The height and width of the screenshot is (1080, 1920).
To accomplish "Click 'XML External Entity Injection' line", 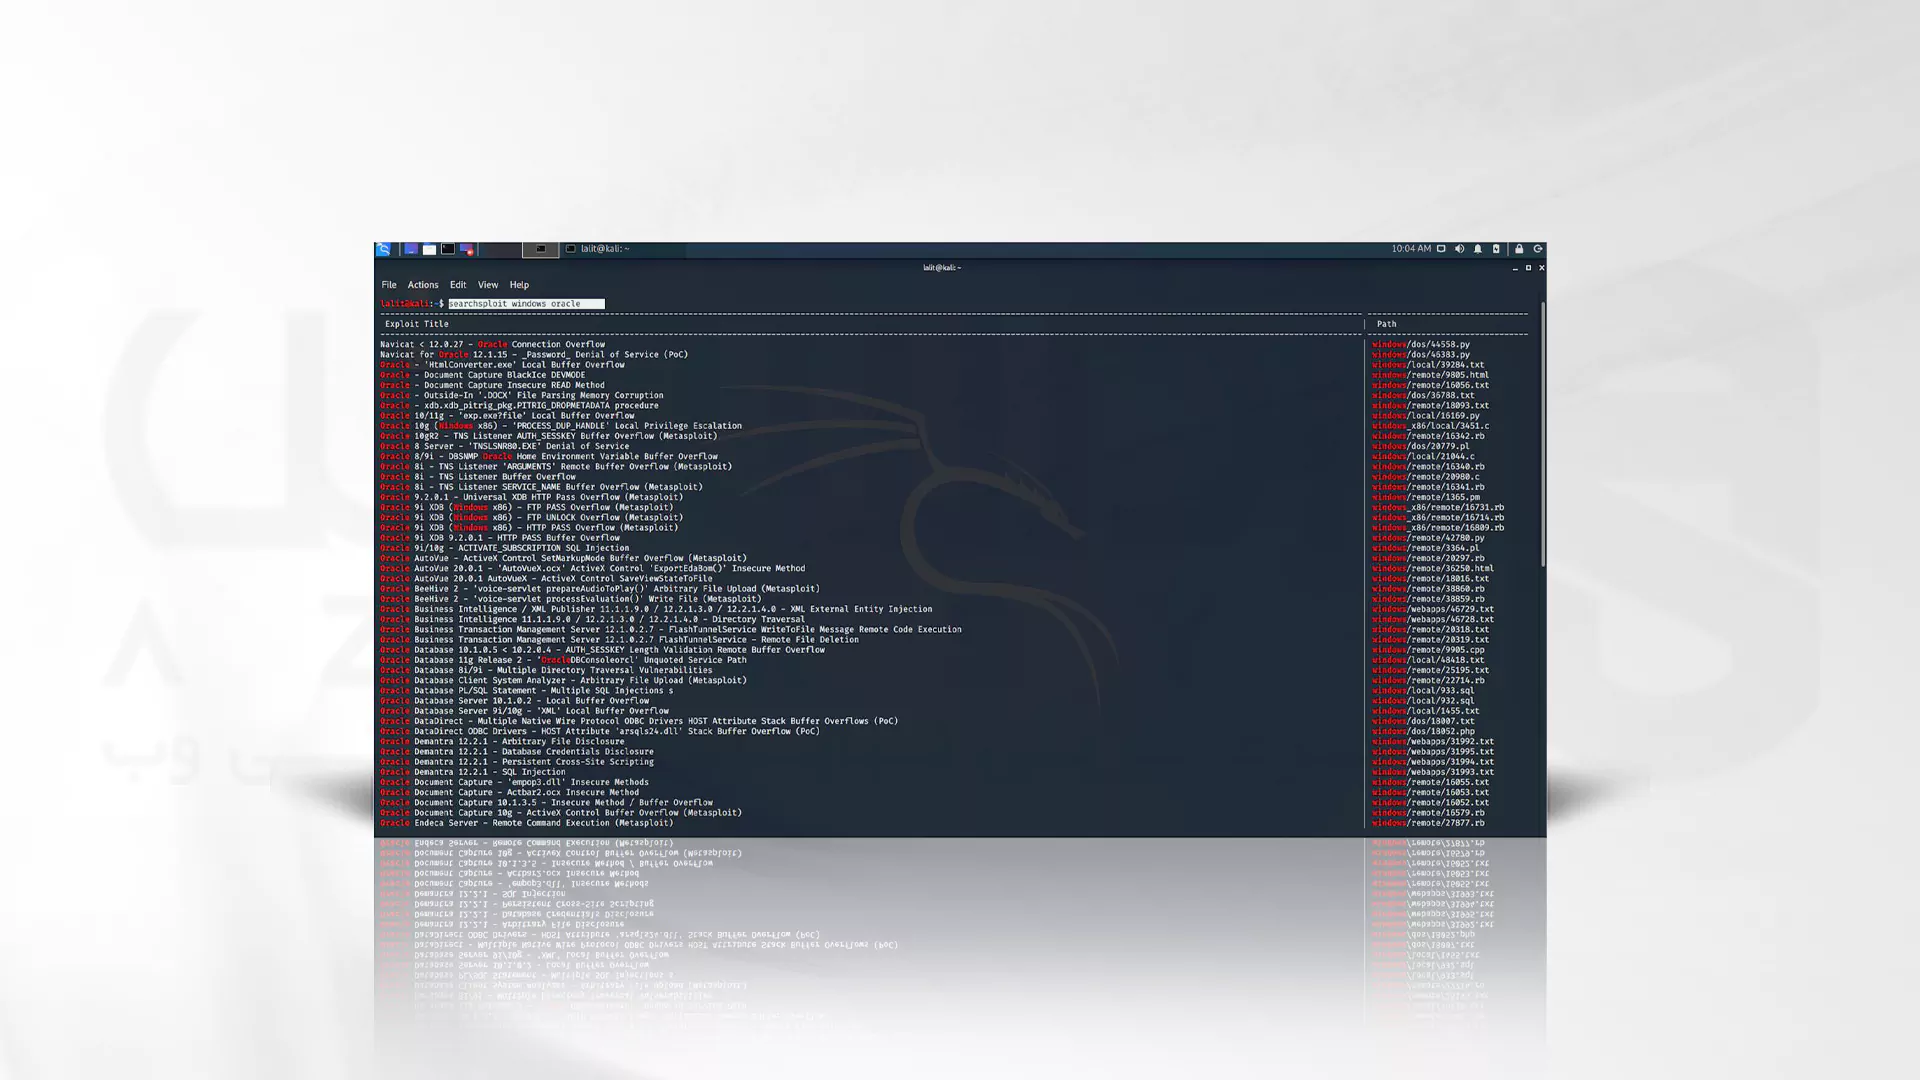I will pos(656,609).
